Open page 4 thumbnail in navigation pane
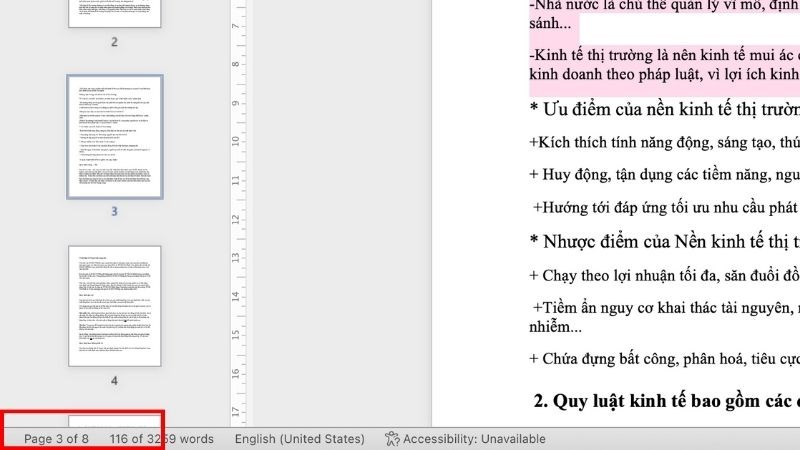This screenshot has height=450, width=800. coord(115,306)
